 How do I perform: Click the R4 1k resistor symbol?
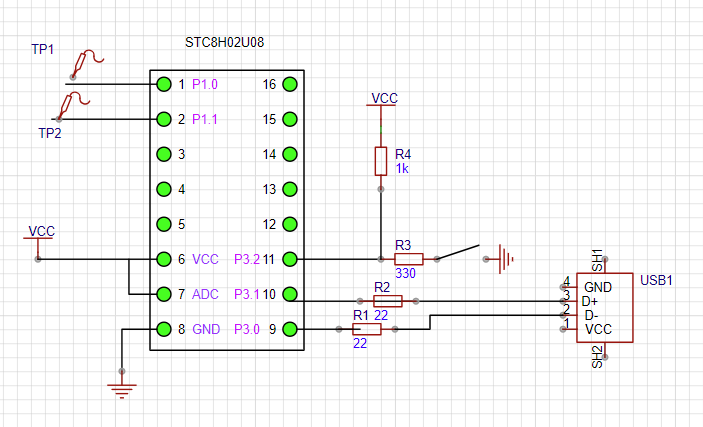click(380, 160)
